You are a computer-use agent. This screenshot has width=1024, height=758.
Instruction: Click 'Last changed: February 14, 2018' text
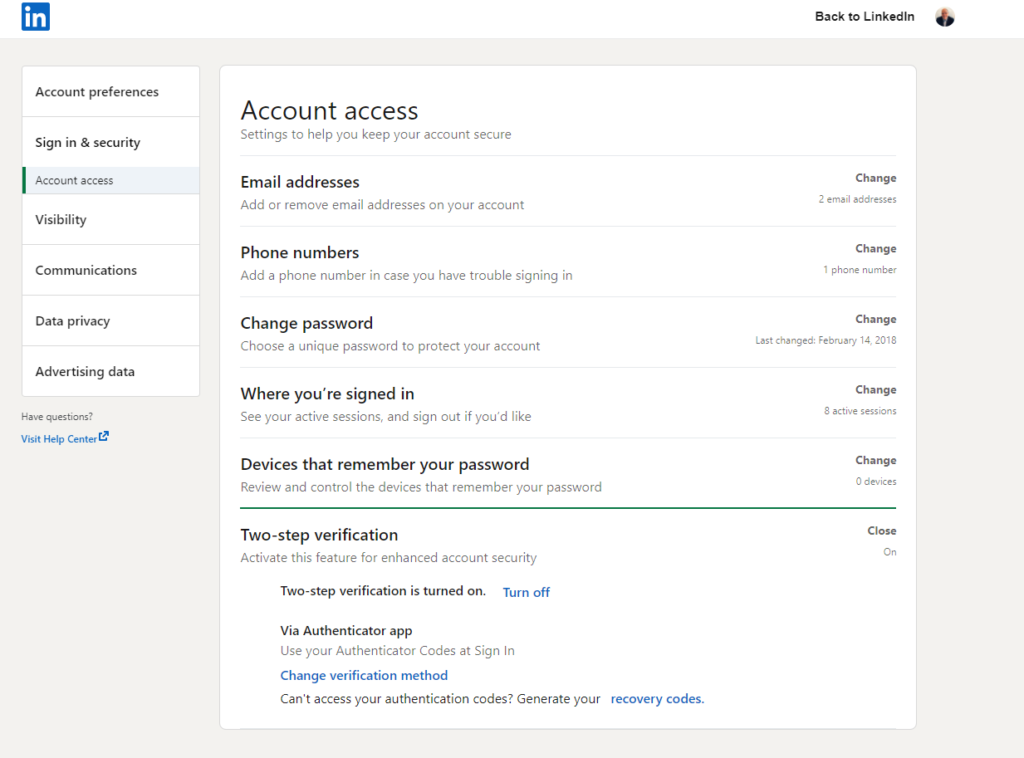point(825,340)
